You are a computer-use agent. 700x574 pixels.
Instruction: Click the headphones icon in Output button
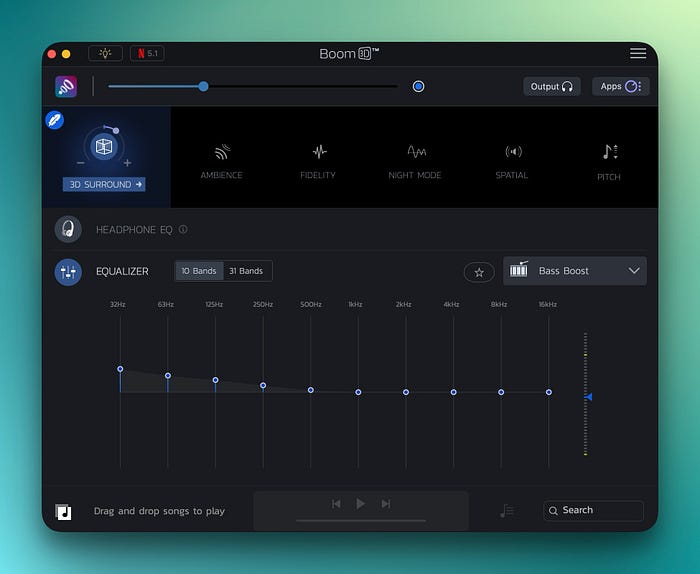pos(567,87)
